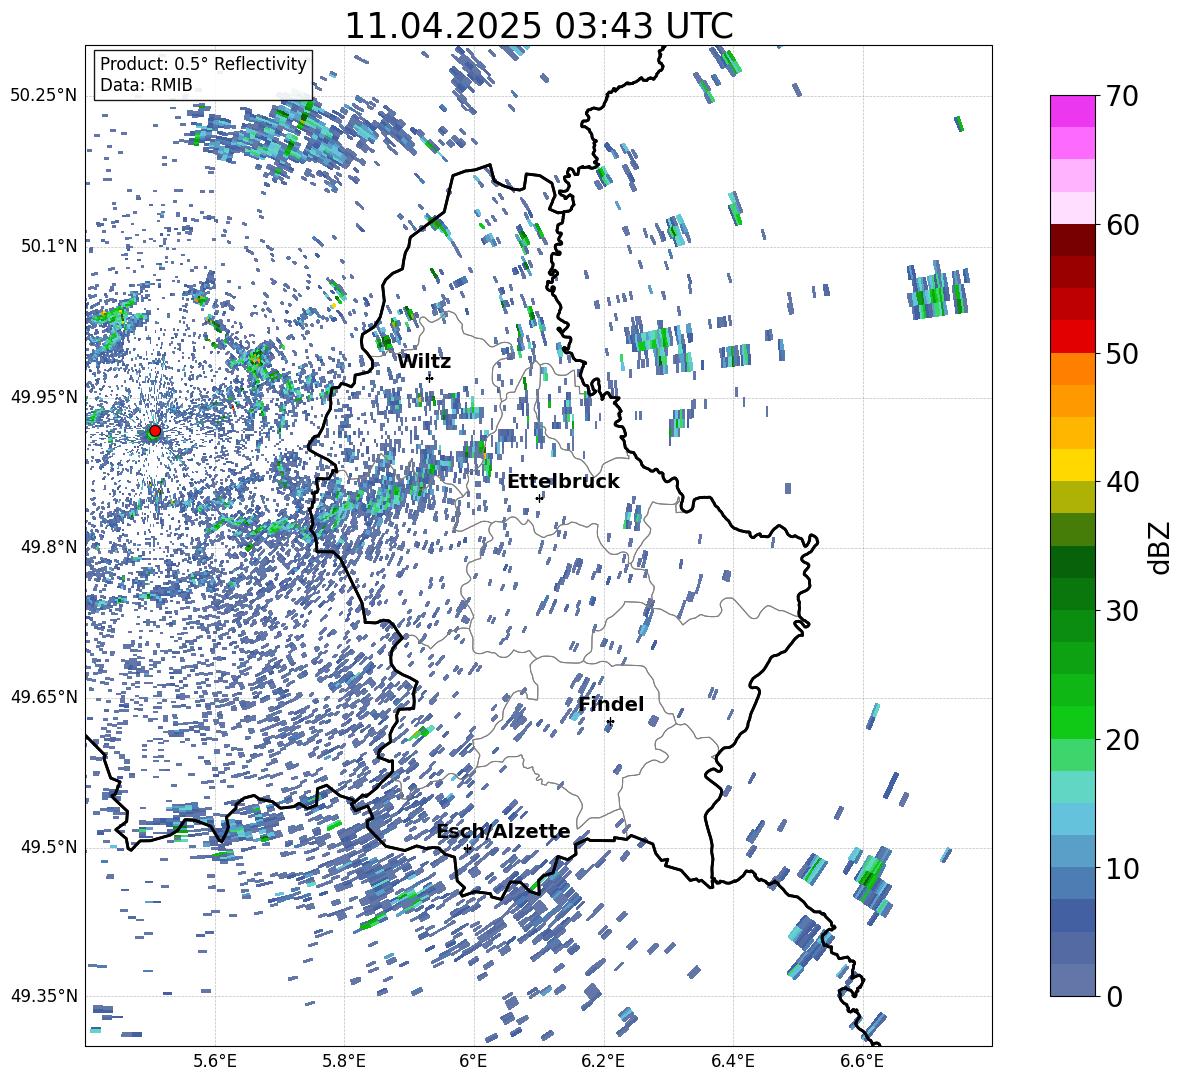Image resolution: width=1184 pixels, height=1081 pixels.
Task: Click the 50.25°N latitude label
Action: tap(44, 96)
